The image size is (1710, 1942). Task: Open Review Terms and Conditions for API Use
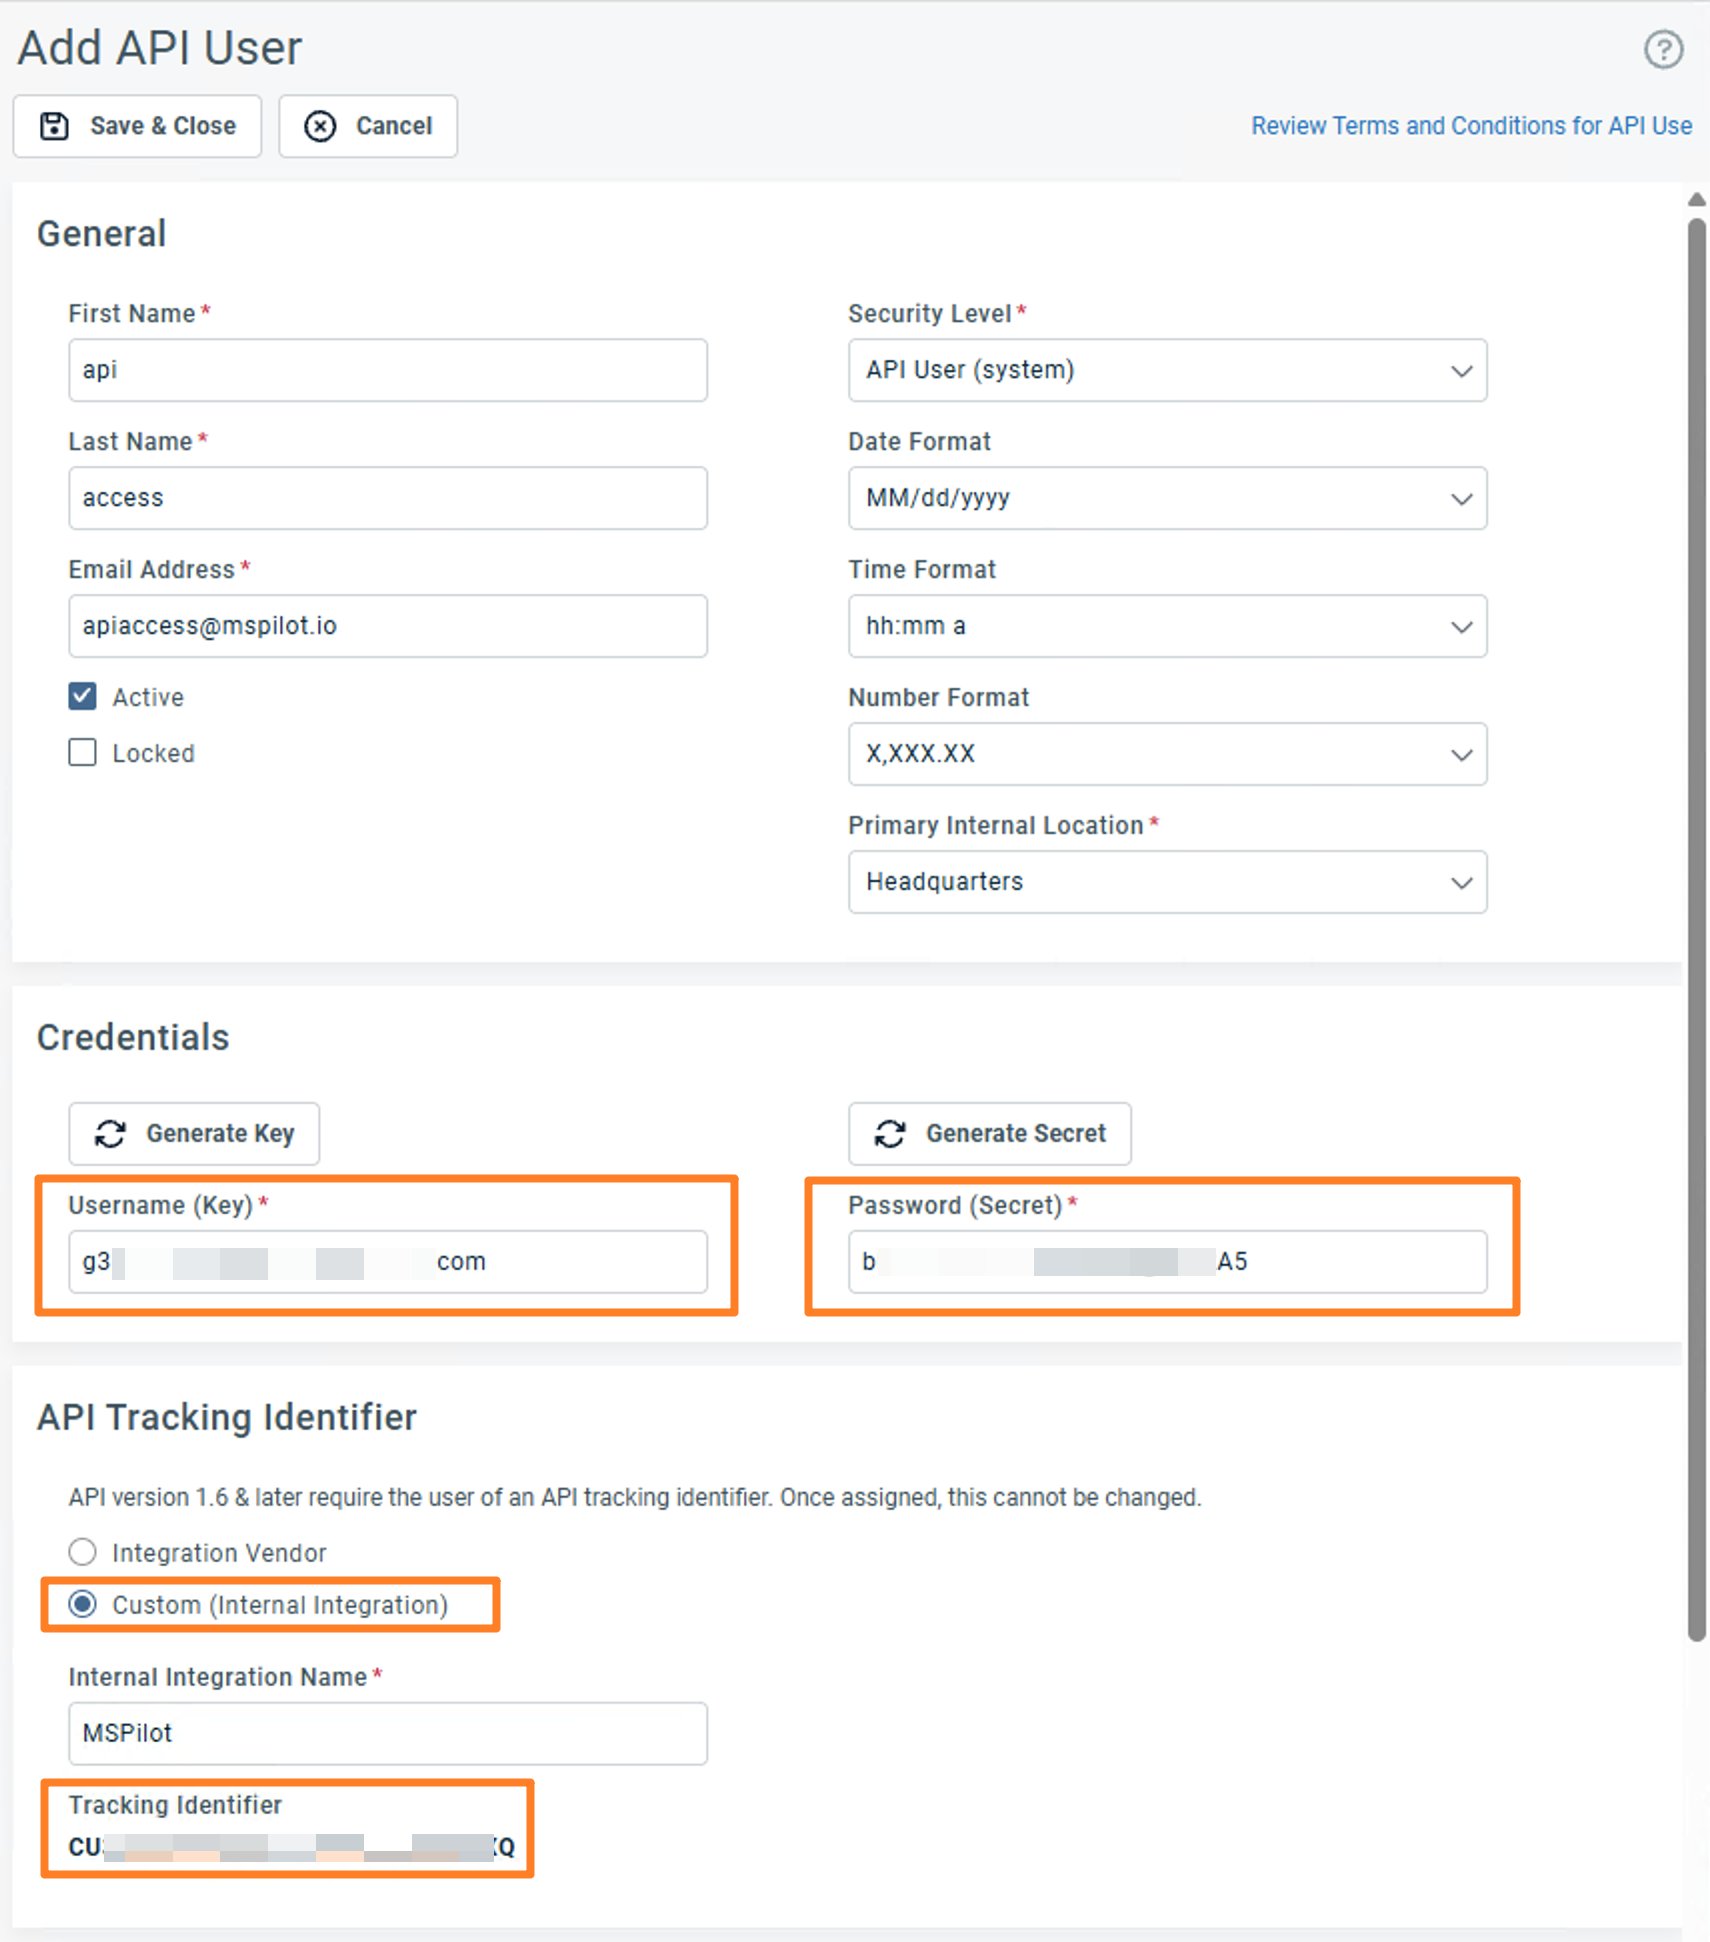1471,126
